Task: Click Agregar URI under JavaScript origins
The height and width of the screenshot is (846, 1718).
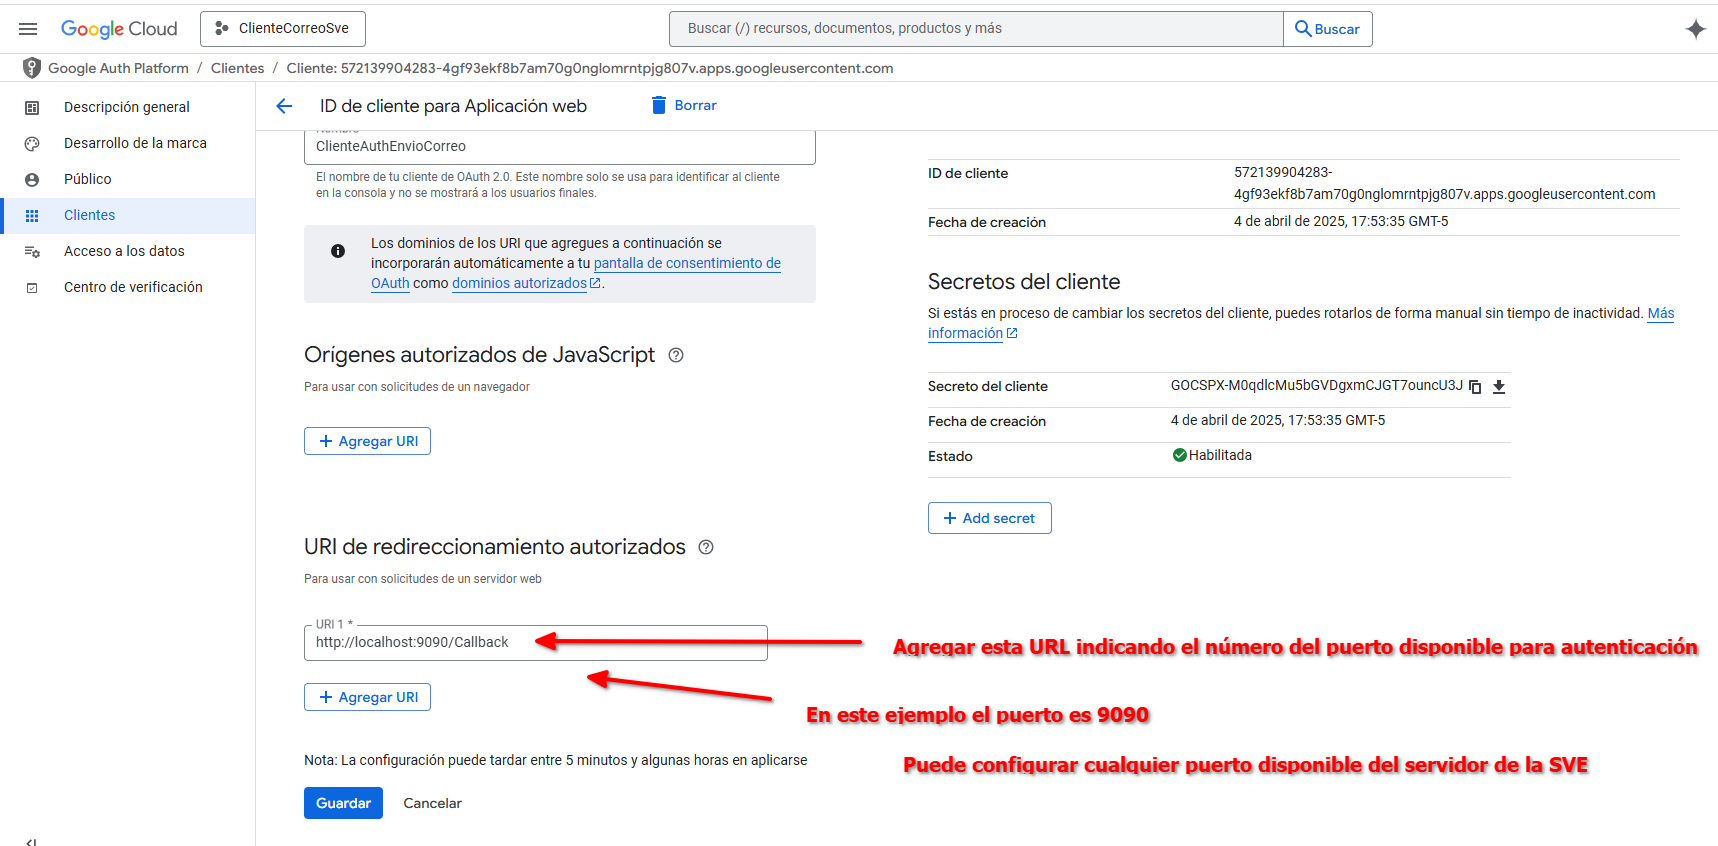Action: [x=367, y=441]
